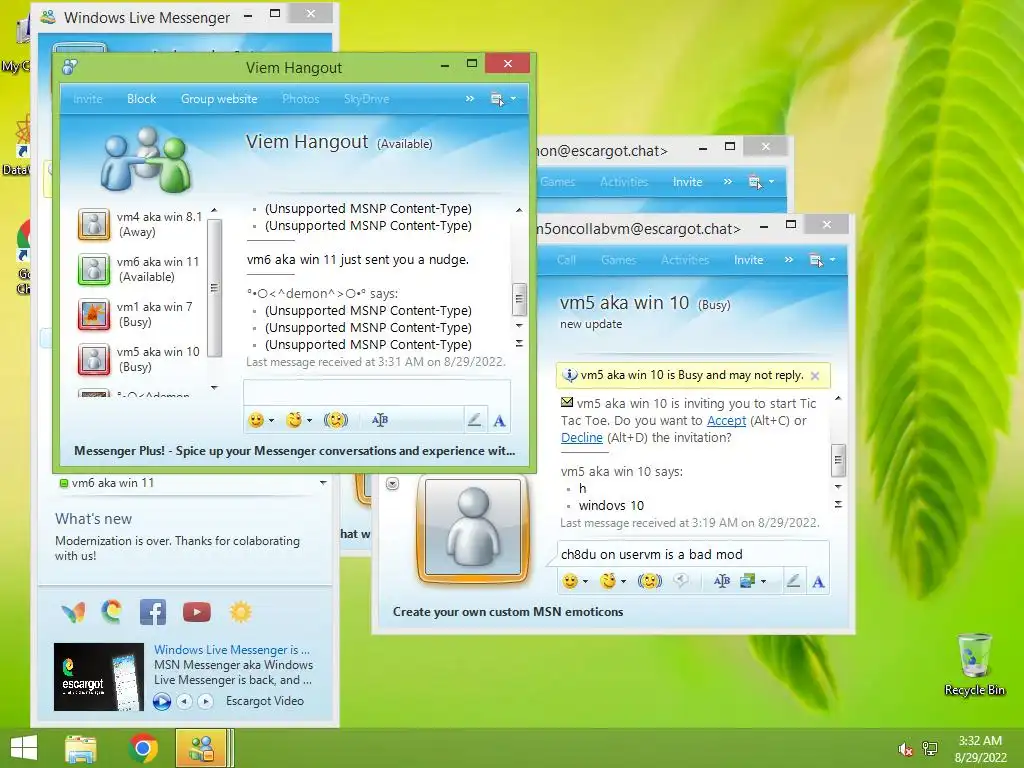1024x768 pixels.
Task: Click Invite in back escargot.chat window
Action: (688, 182)
